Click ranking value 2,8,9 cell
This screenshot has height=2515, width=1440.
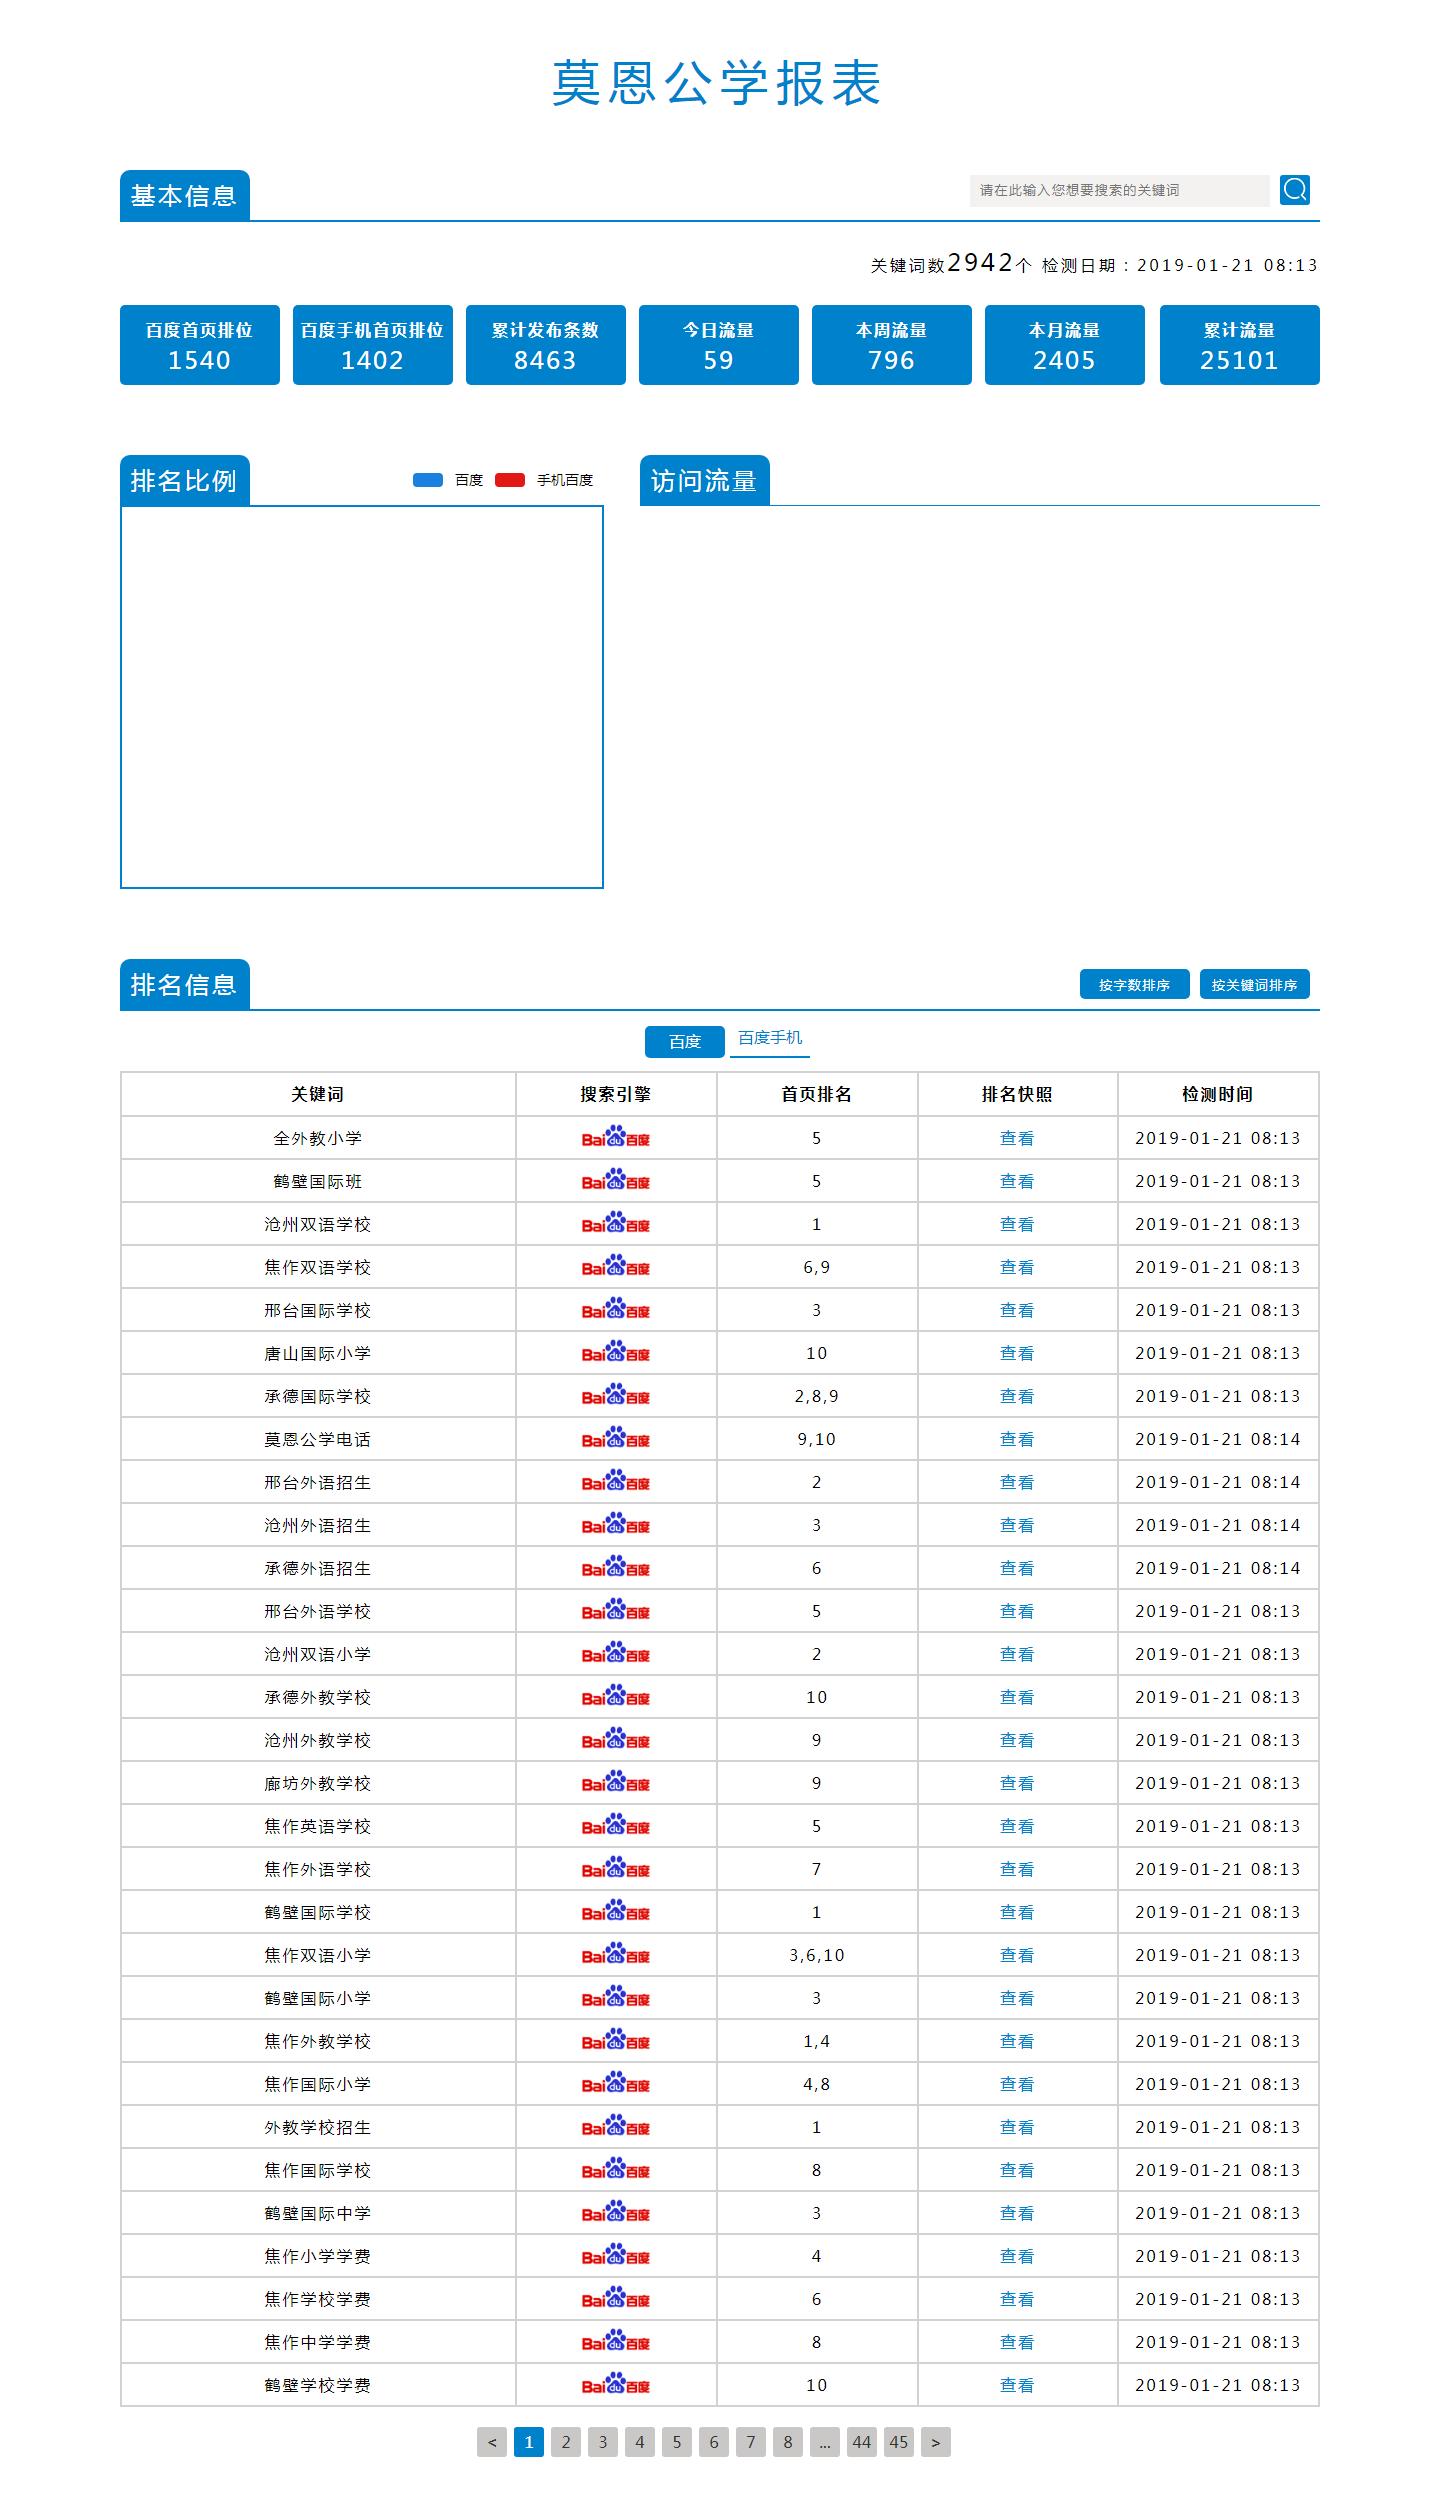click(x=817, y=1396)
